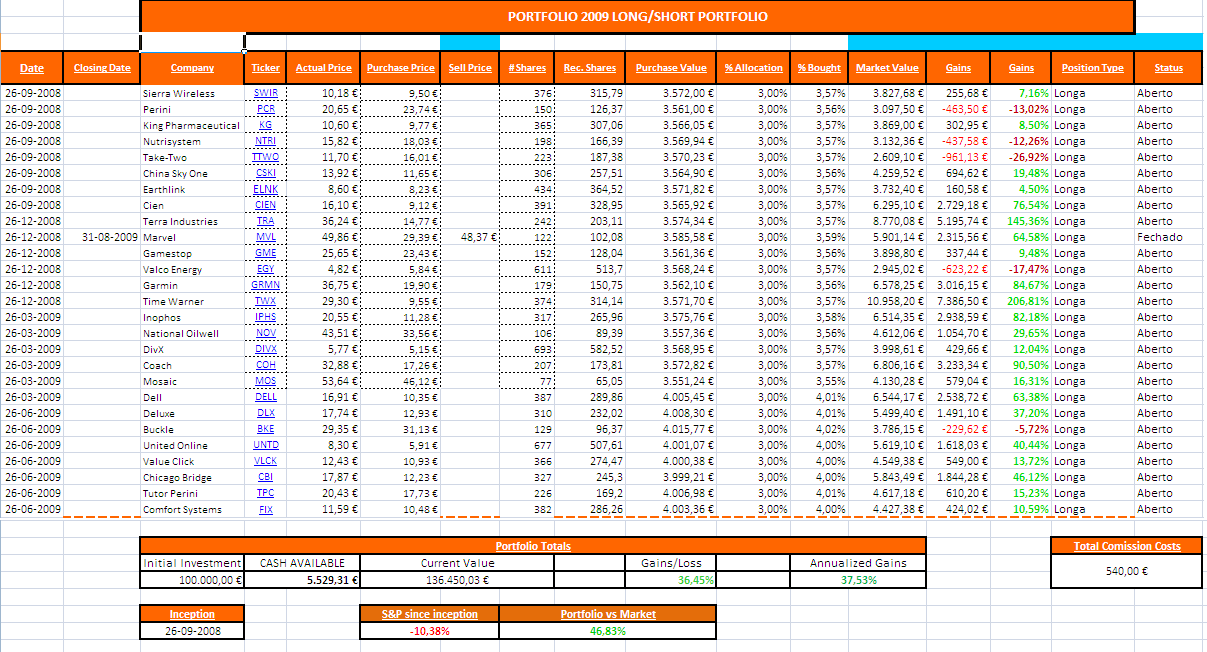Select the Sierra Wireless company cell
This screenshot has height=652, width=1207.
[193, 93]
